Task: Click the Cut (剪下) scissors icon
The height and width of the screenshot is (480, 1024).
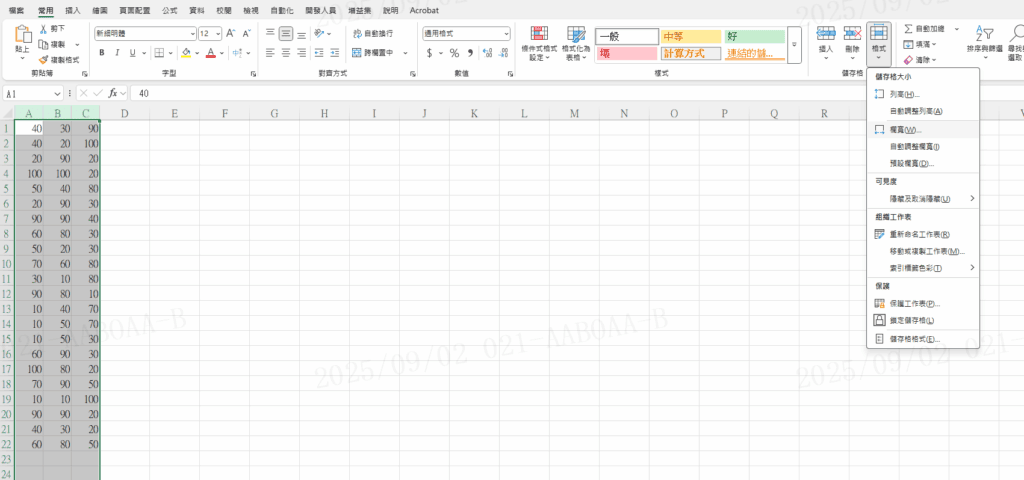Action: tap(44, 29)
